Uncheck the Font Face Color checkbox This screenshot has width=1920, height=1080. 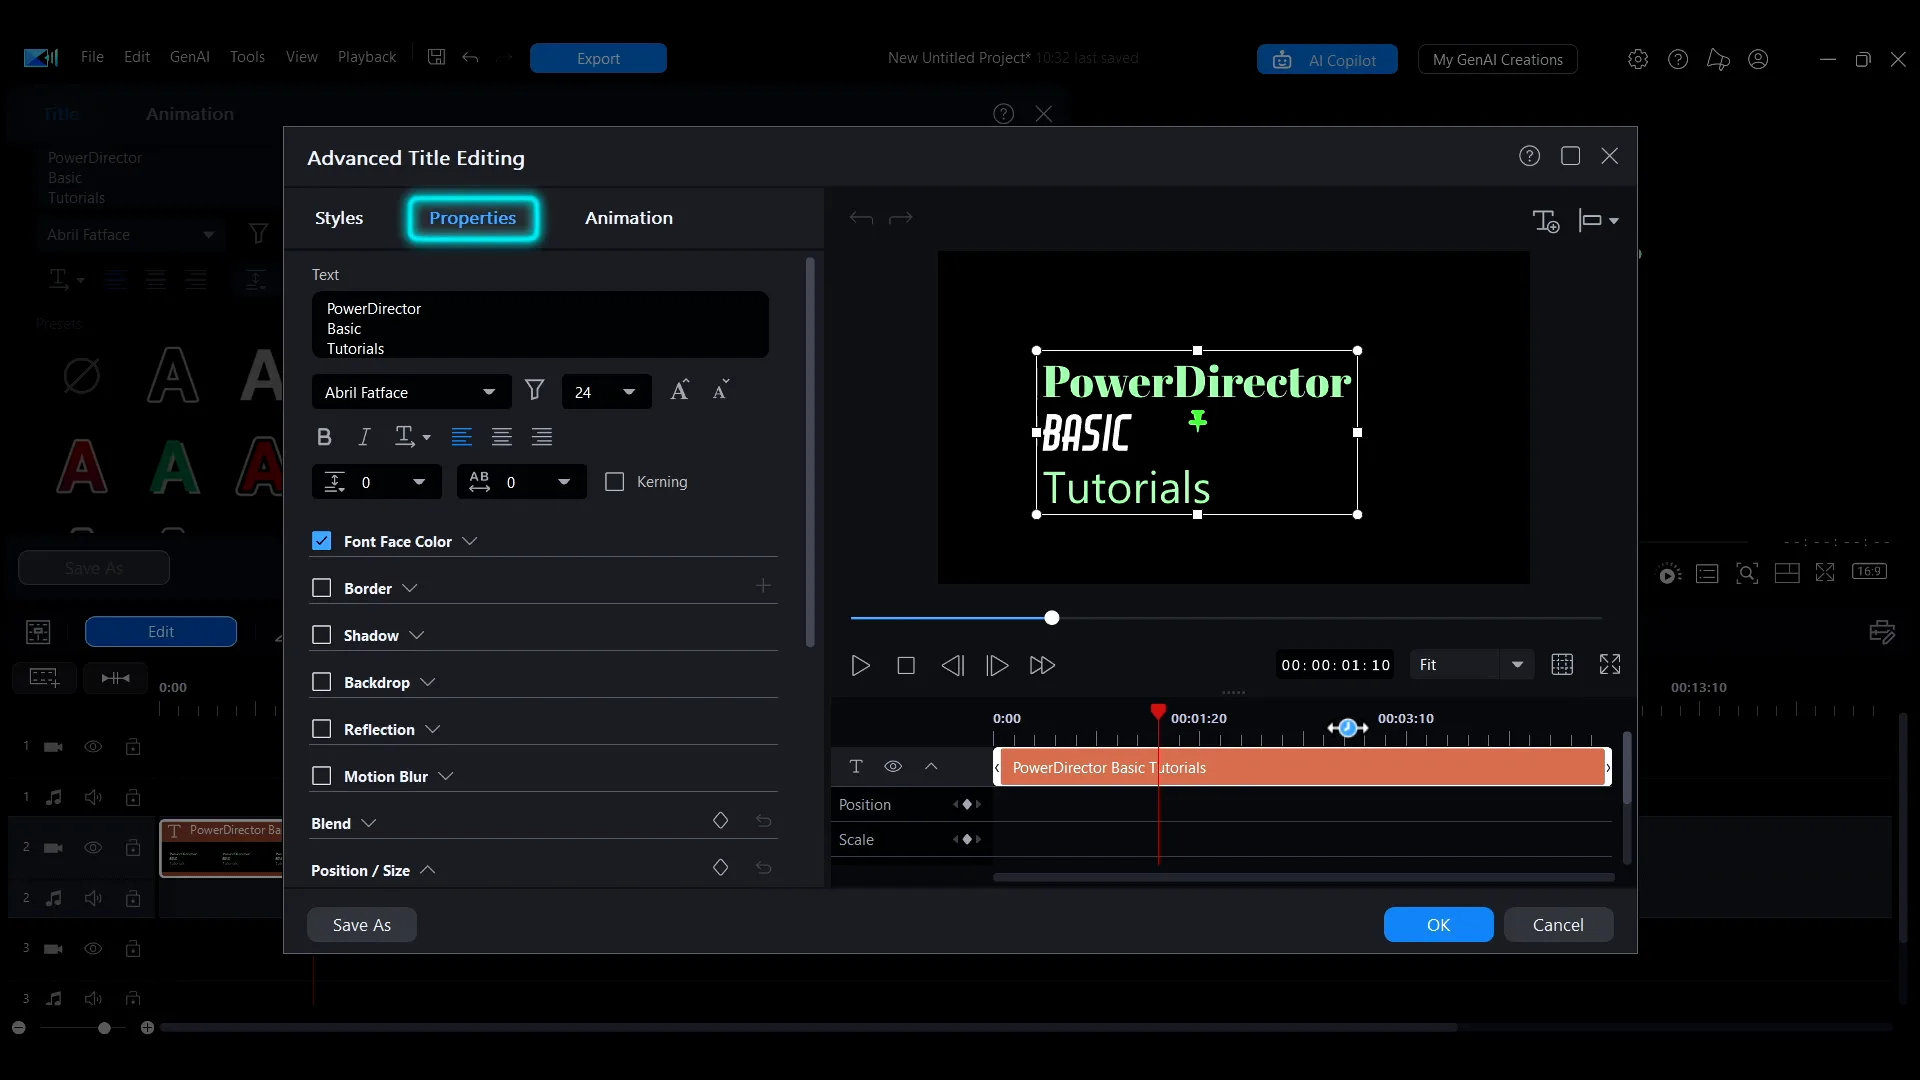pyautogui.click(x=321, y=541)
